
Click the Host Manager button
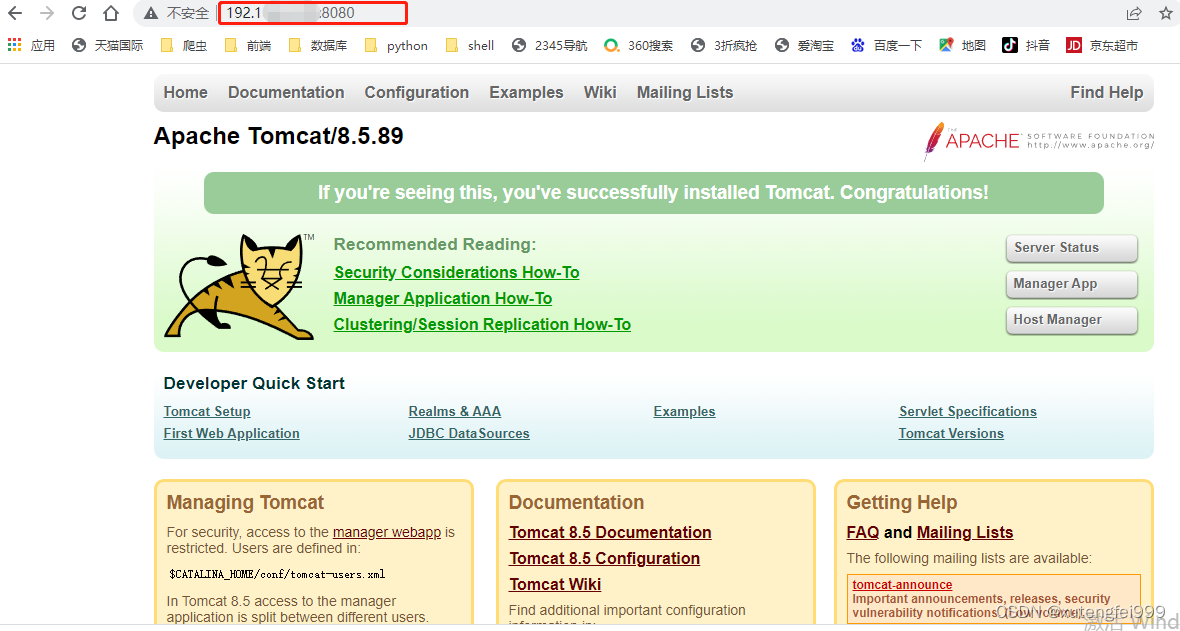point(1072,321)
